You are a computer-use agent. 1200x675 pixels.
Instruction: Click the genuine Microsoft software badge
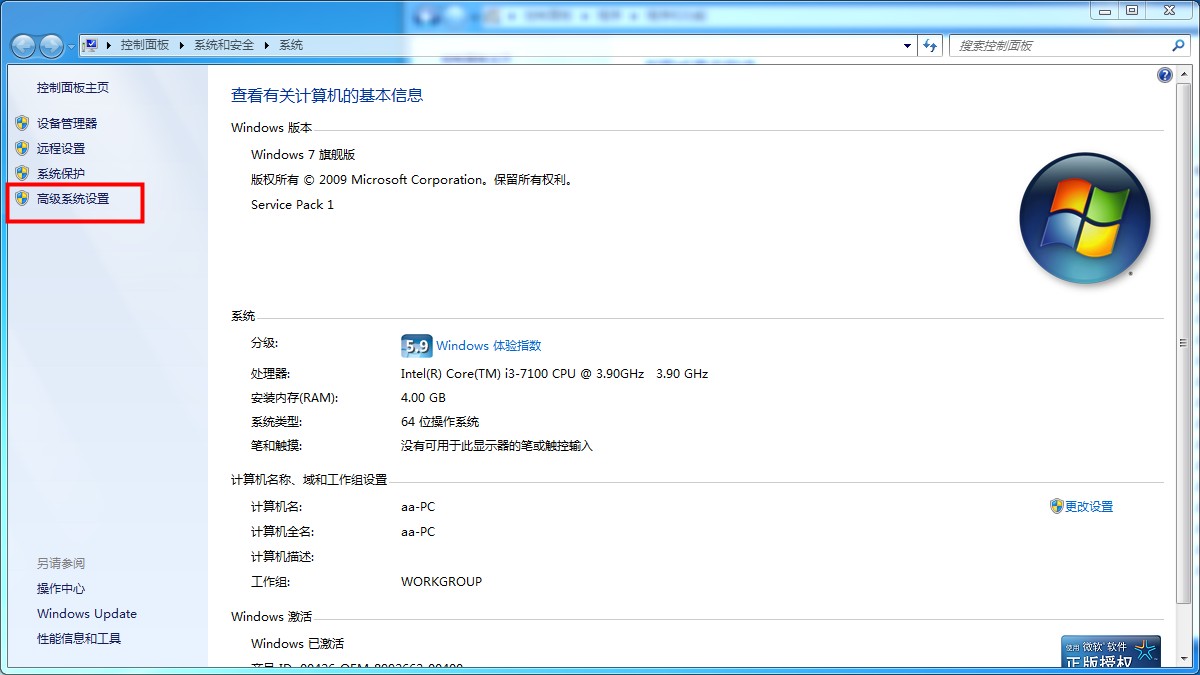1111,652
